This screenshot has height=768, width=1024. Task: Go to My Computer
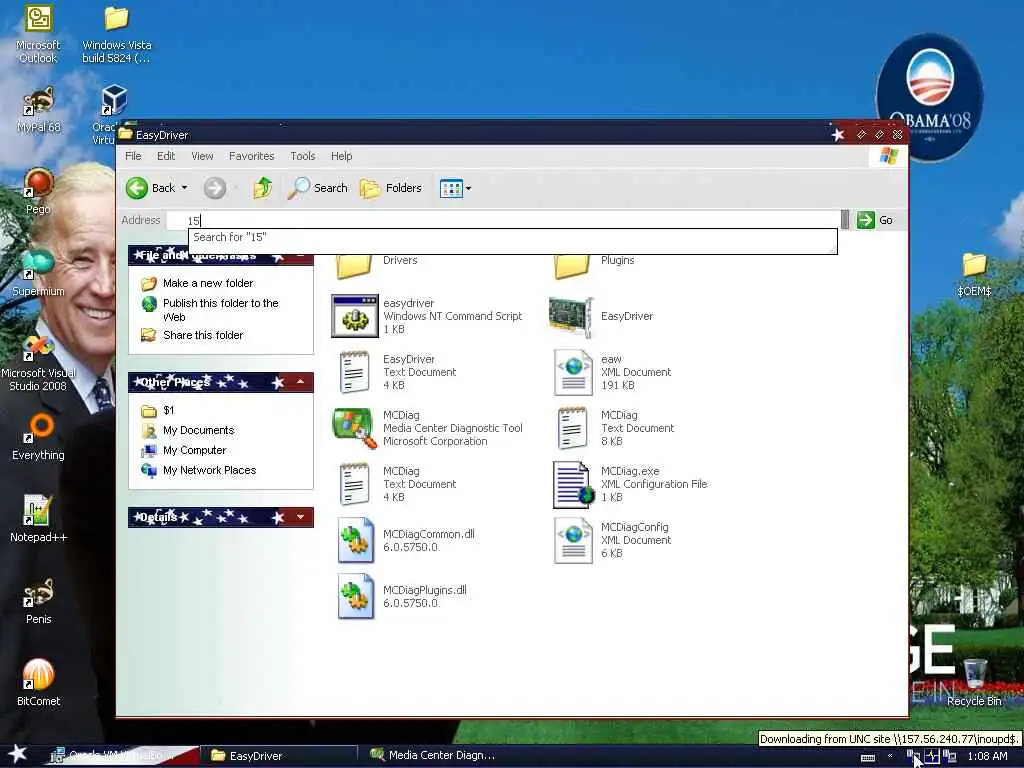[x=195, y=450]
